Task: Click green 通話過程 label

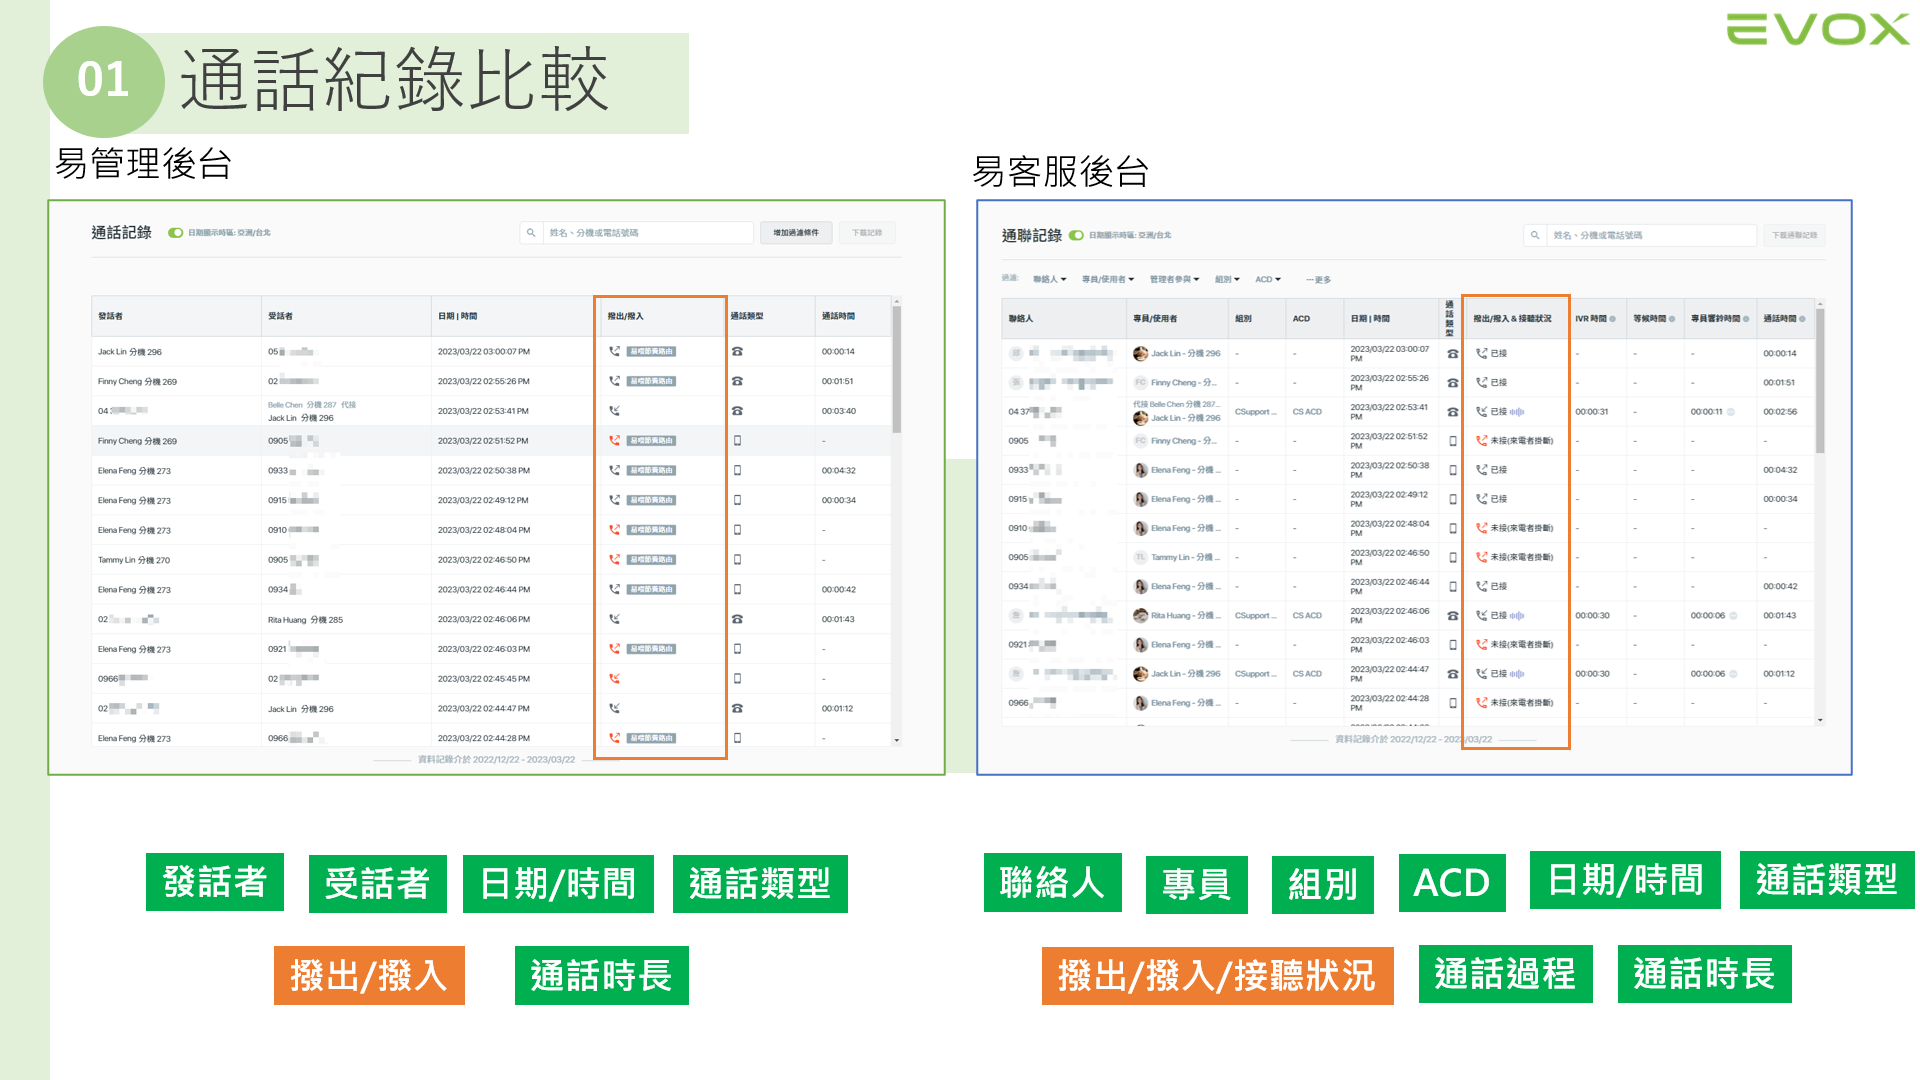Action: [1505, 974]
